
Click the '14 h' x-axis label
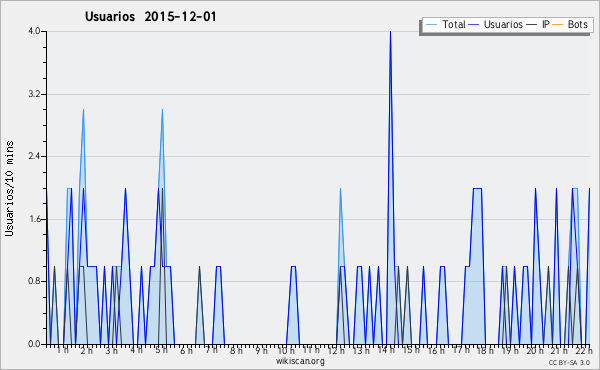[386, 350]
